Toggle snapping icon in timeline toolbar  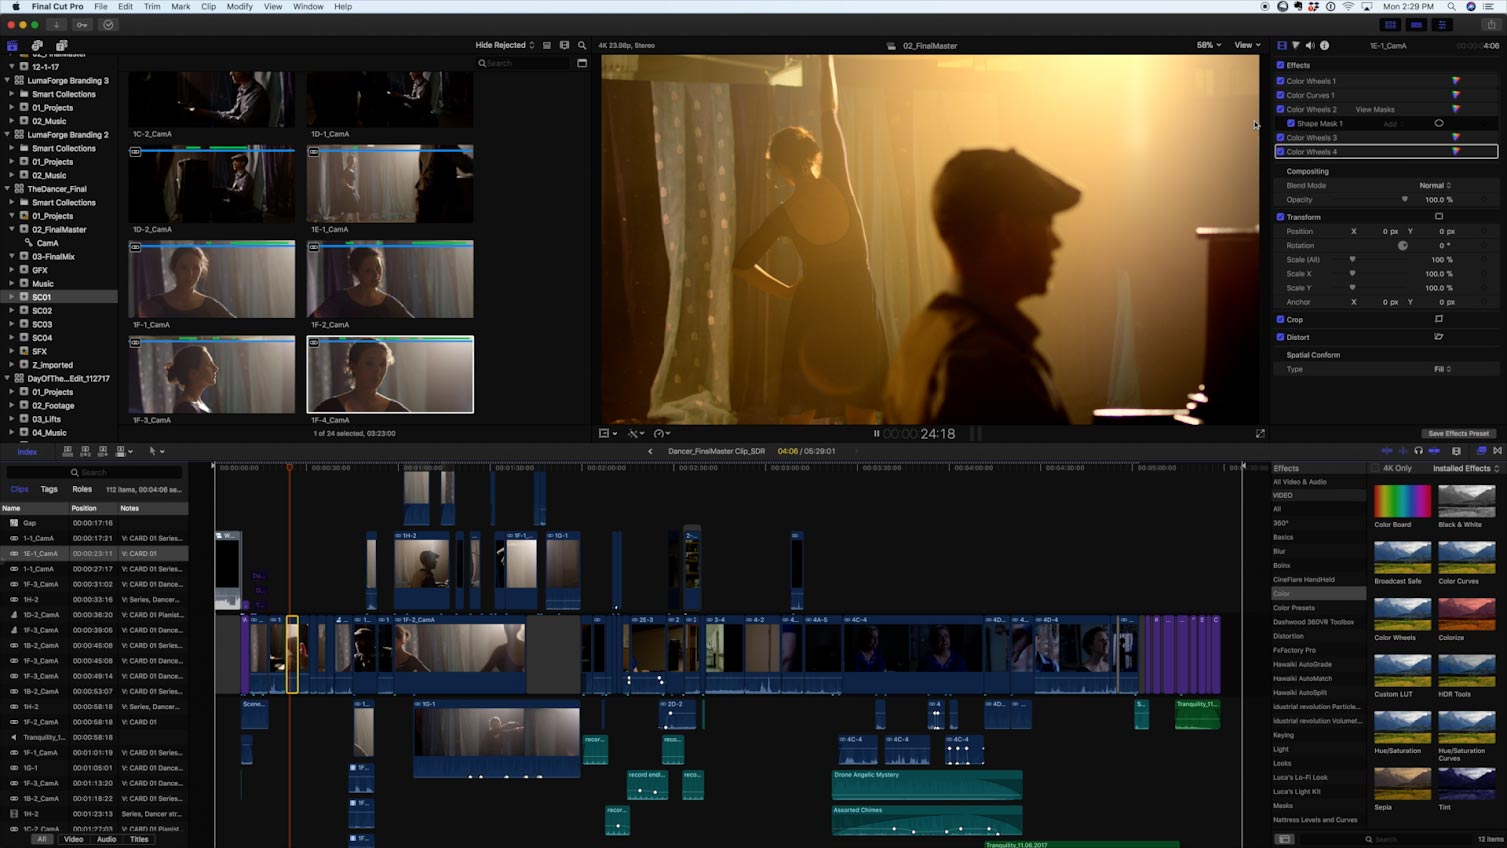[x=1433, y=451]
